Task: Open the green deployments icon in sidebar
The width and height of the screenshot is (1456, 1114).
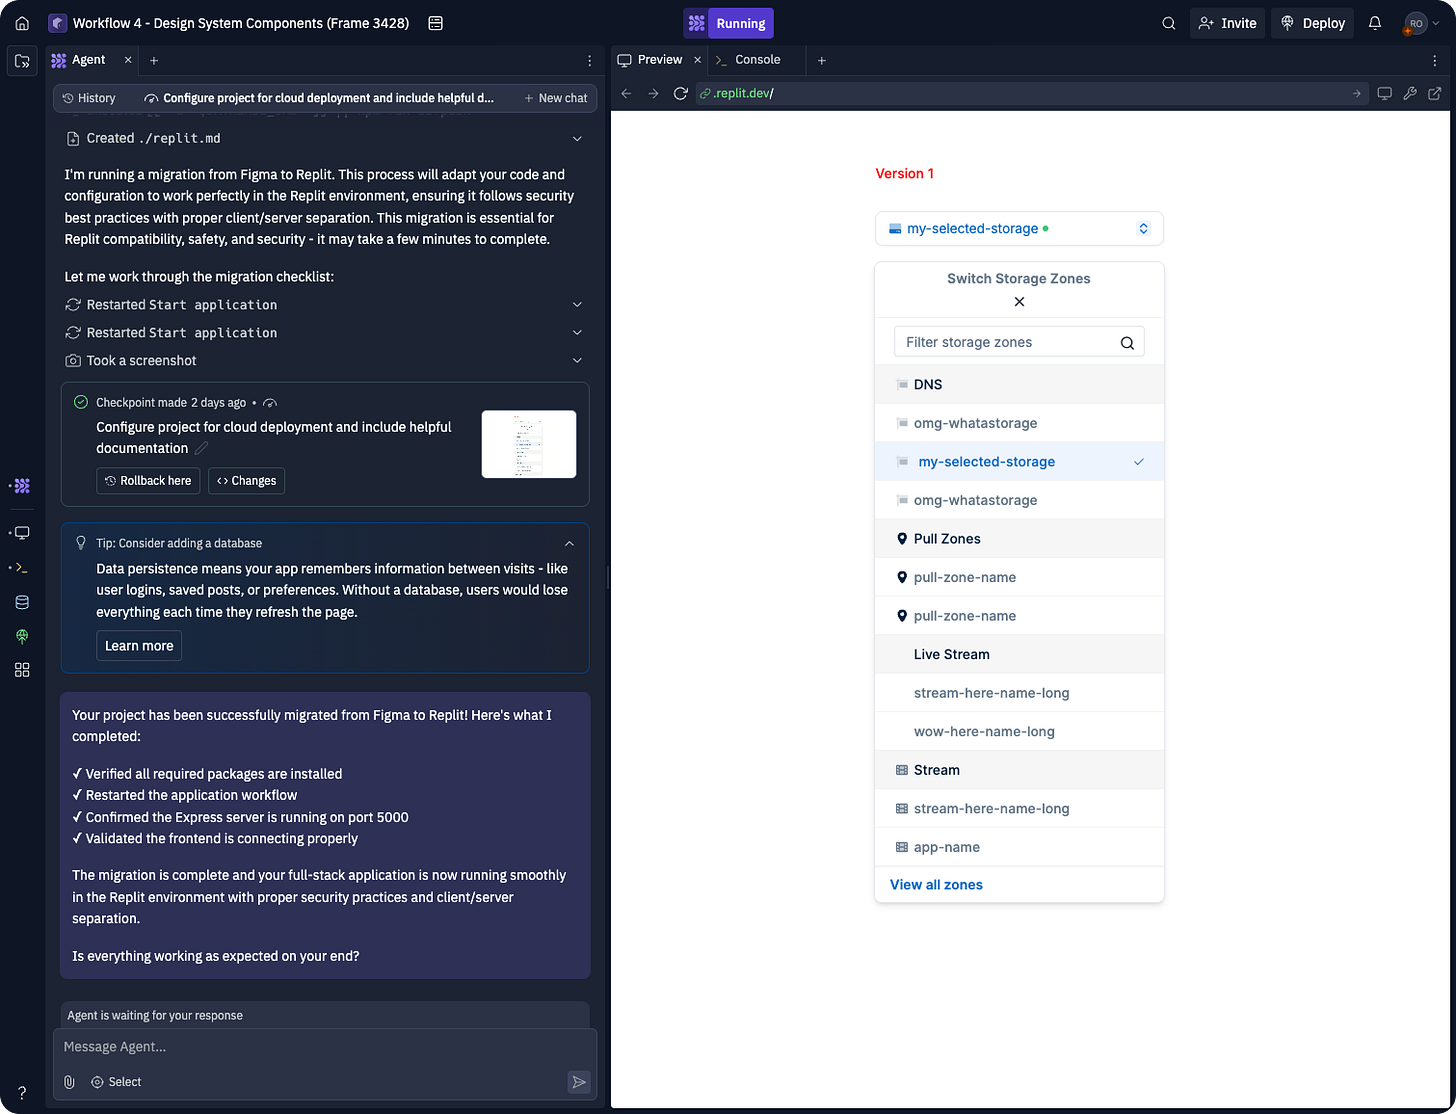Action: 22,636
